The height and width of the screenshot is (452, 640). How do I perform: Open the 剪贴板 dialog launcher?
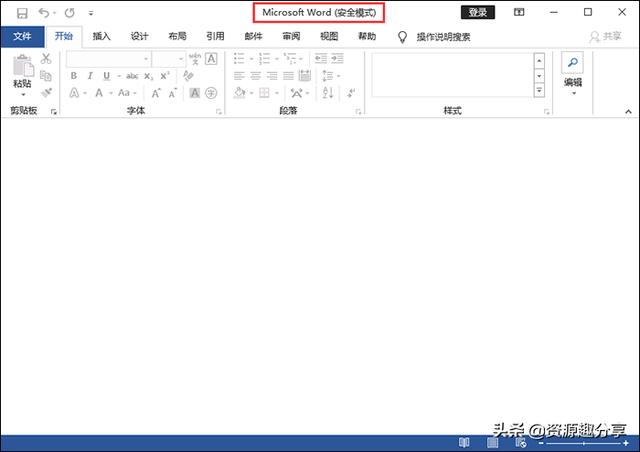pyautogui.click(x=53, y=111)
